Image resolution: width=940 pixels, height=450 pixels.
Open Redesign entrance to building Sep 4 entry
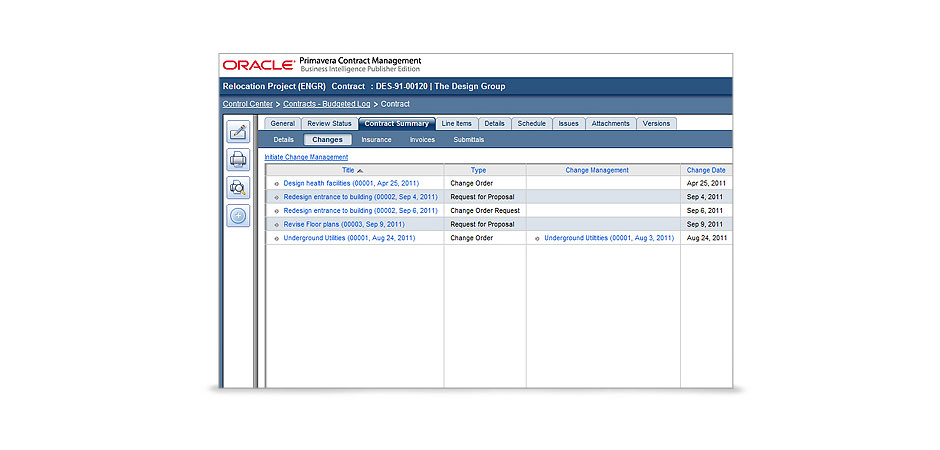(360, 198)
